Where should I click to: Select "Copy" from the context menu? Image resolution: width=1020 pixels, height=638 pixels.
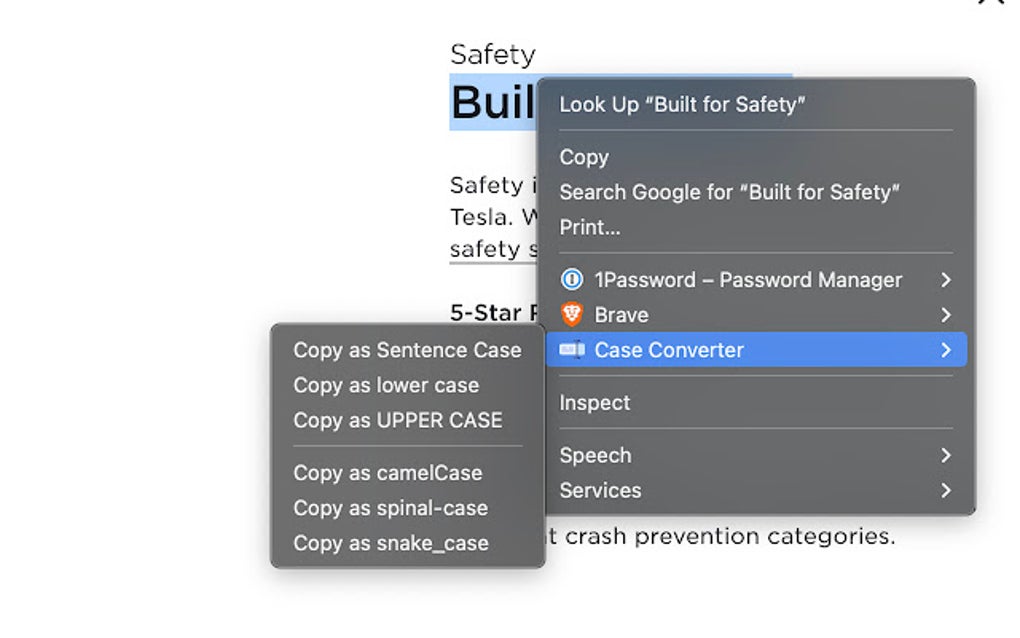coord(584,157)
